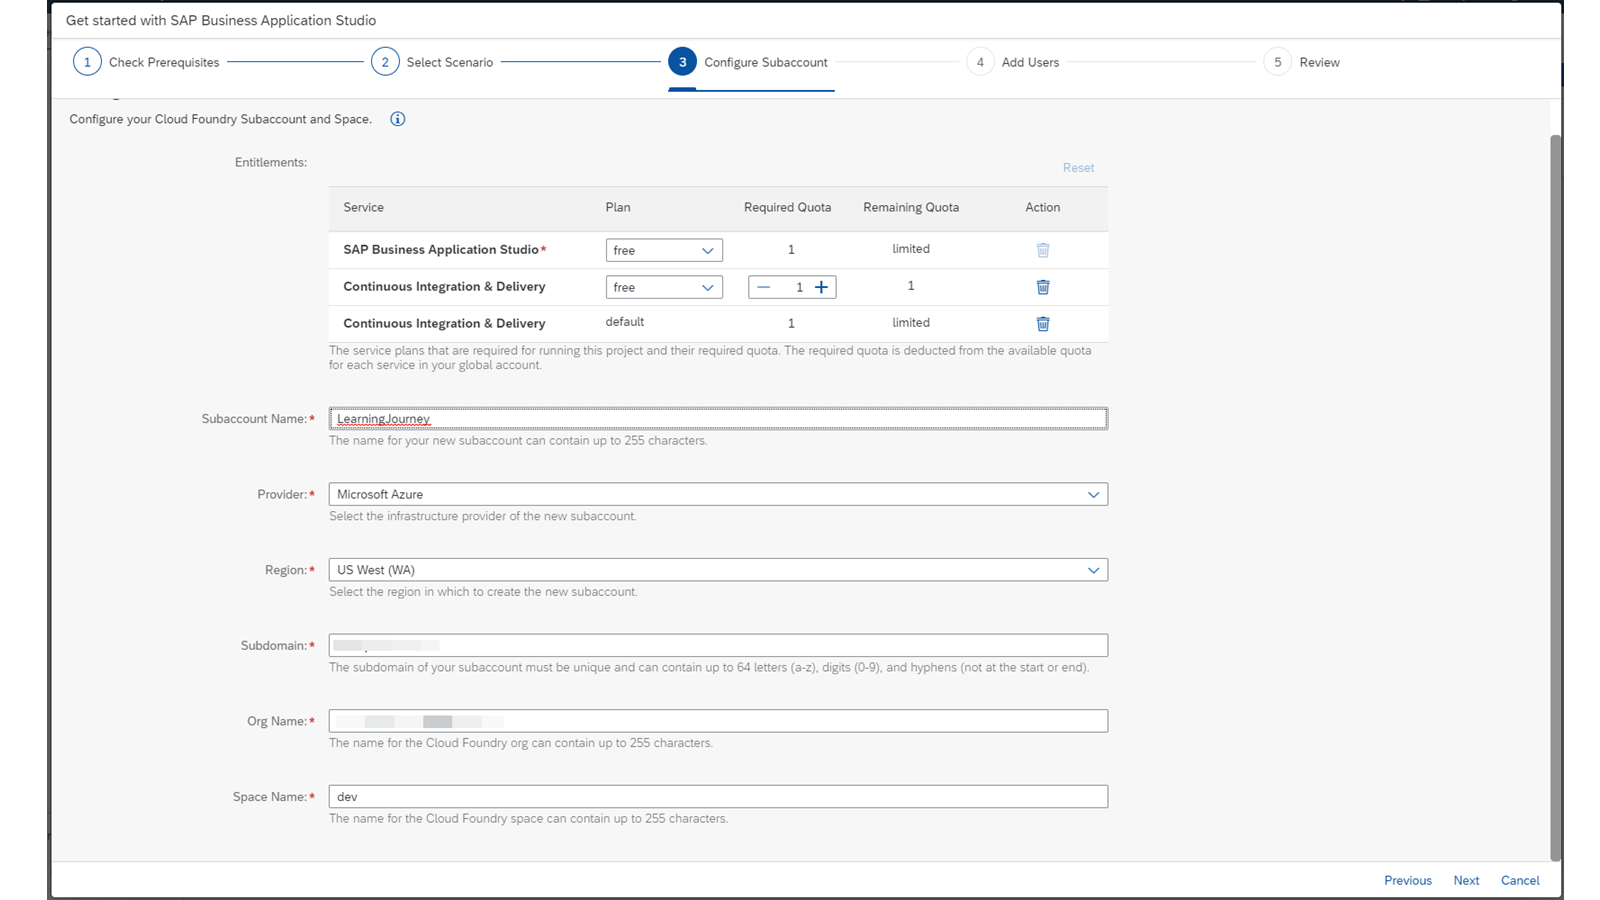Click the info icon beside Cloud Foundry description

(x=398, y=119)
